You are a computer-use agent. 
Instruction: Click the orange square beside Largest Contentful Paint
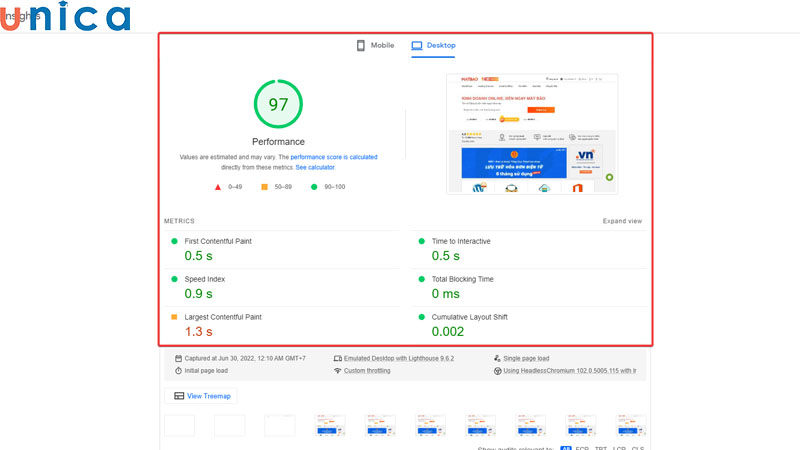tap(174, 317)
